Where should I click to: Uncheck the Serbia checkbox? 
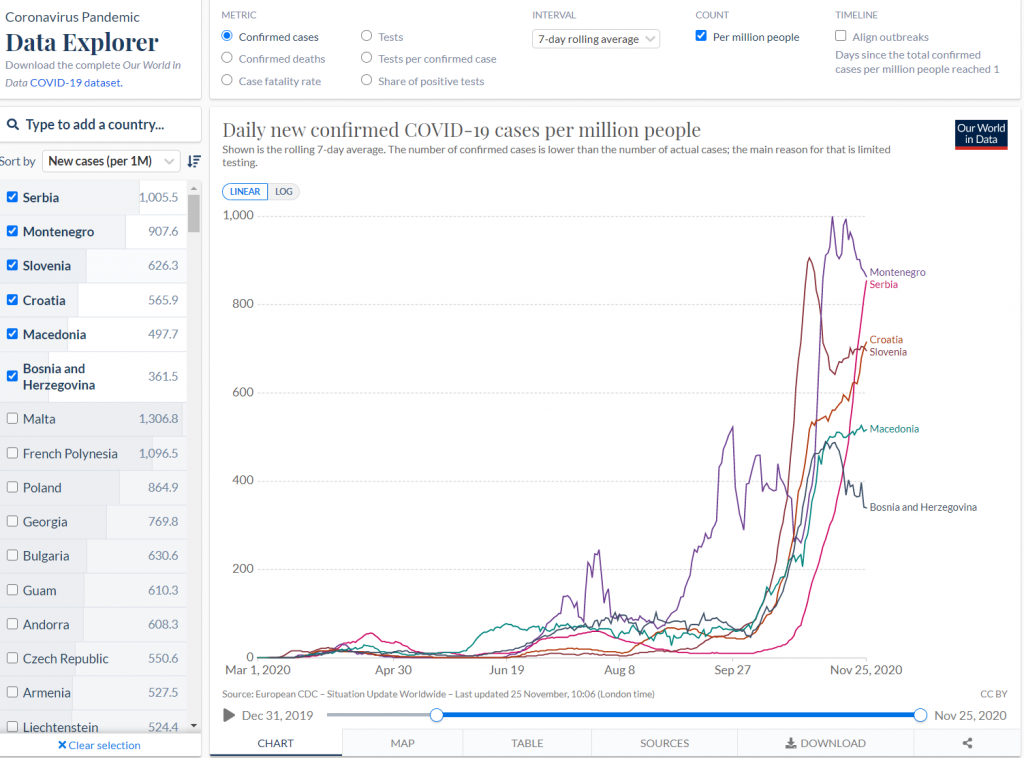12,197
